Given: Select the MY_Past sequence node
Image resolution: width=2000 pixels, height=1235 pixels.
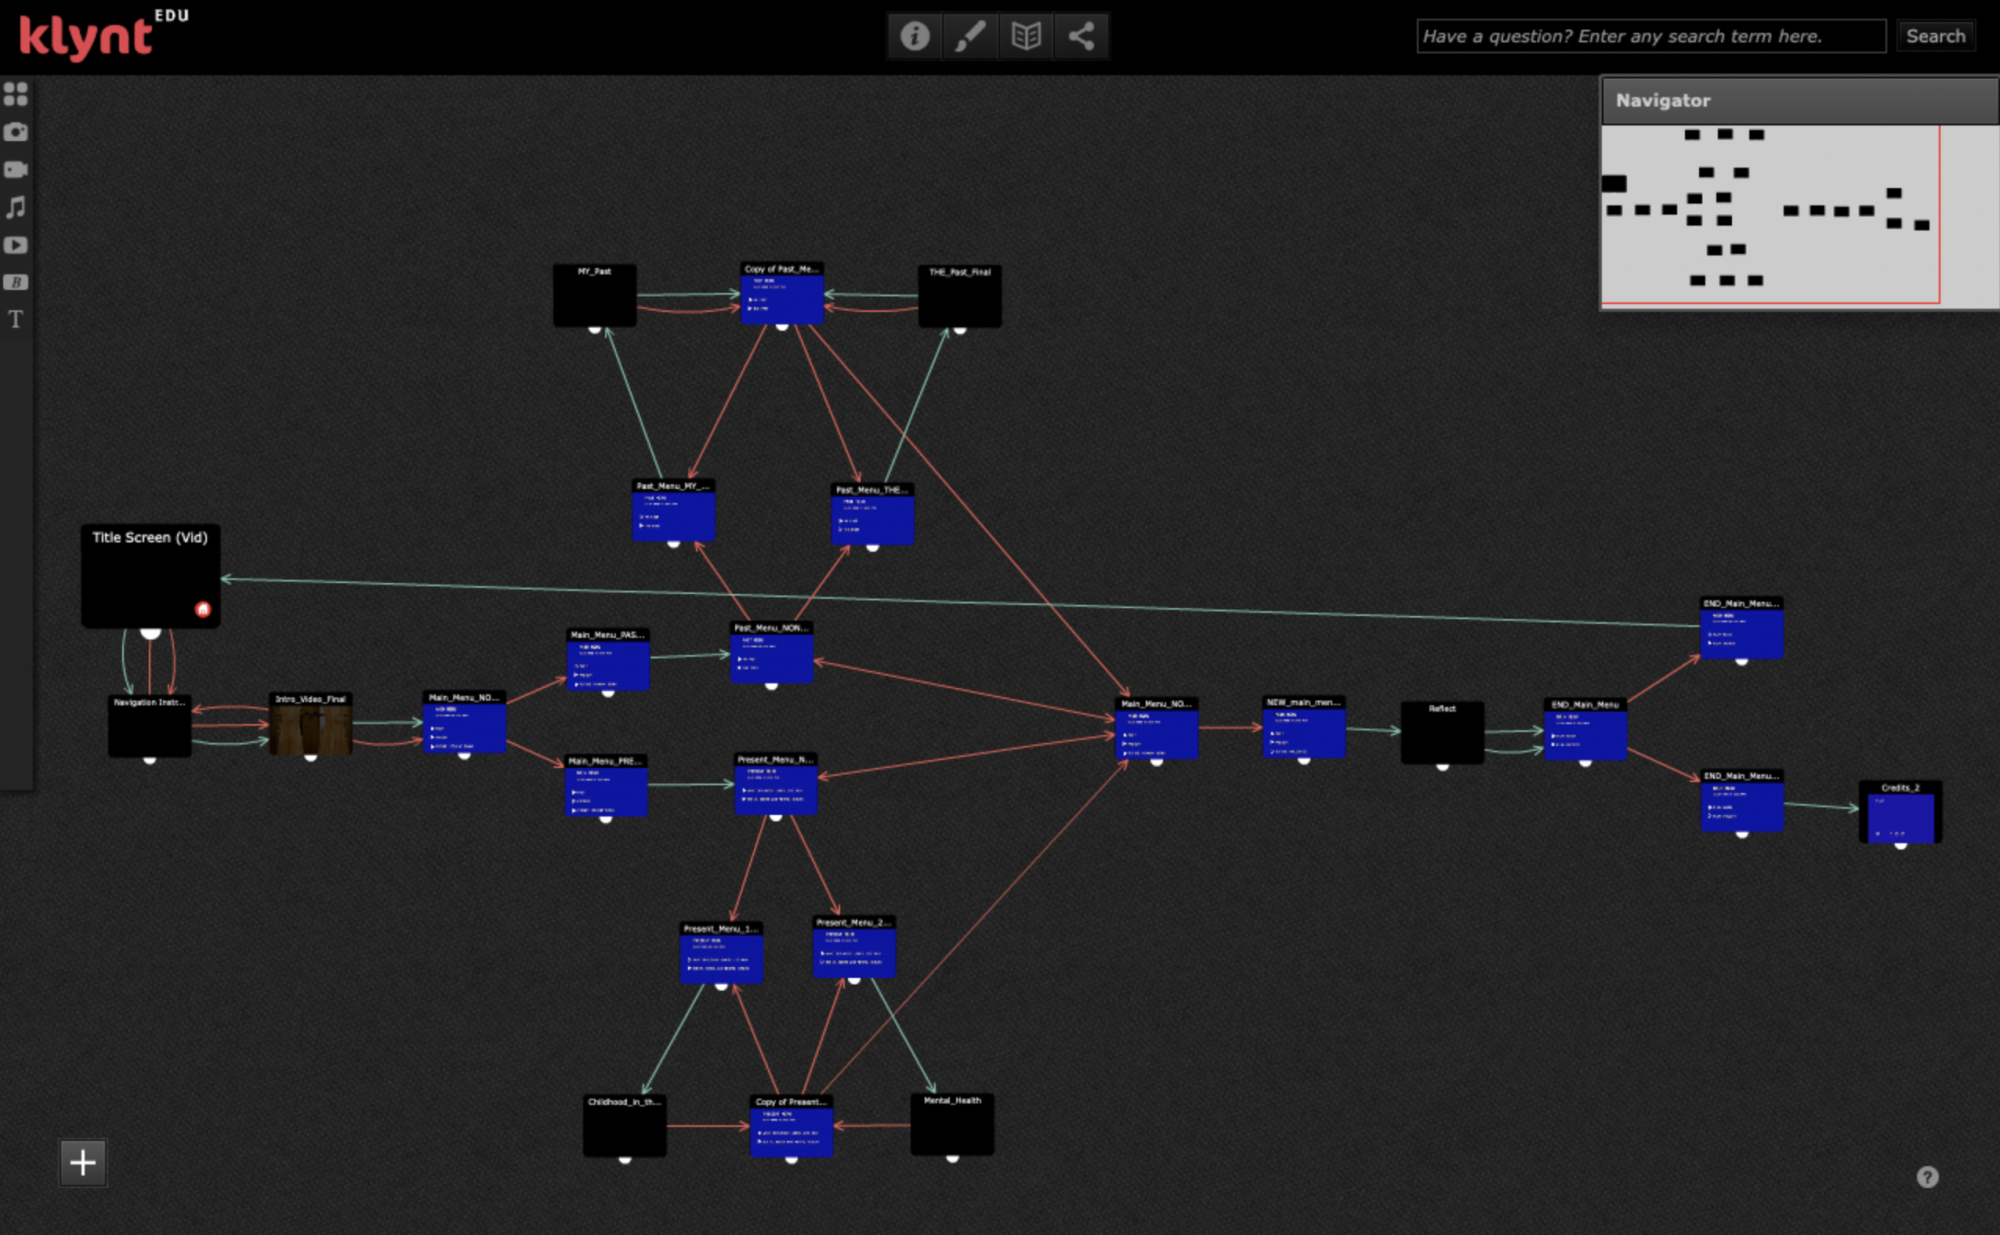Looking at the screenshot, I should (595, 295).
